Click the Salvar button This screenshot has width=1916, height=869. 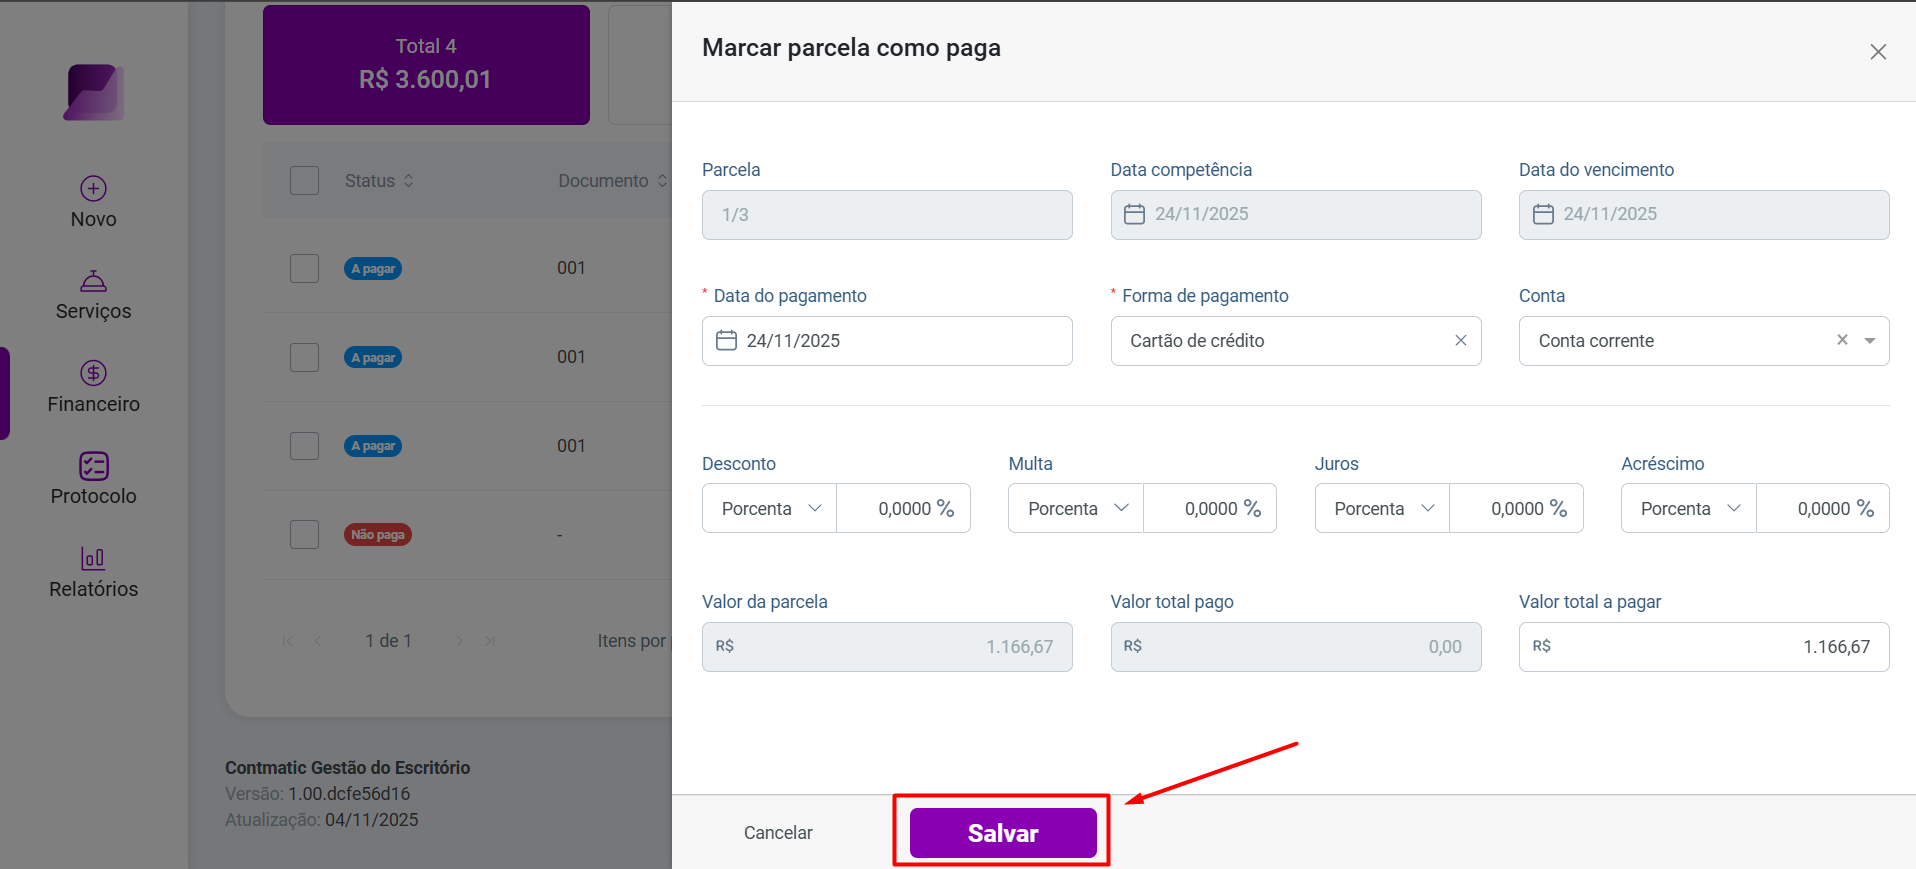pos(1003,833)
